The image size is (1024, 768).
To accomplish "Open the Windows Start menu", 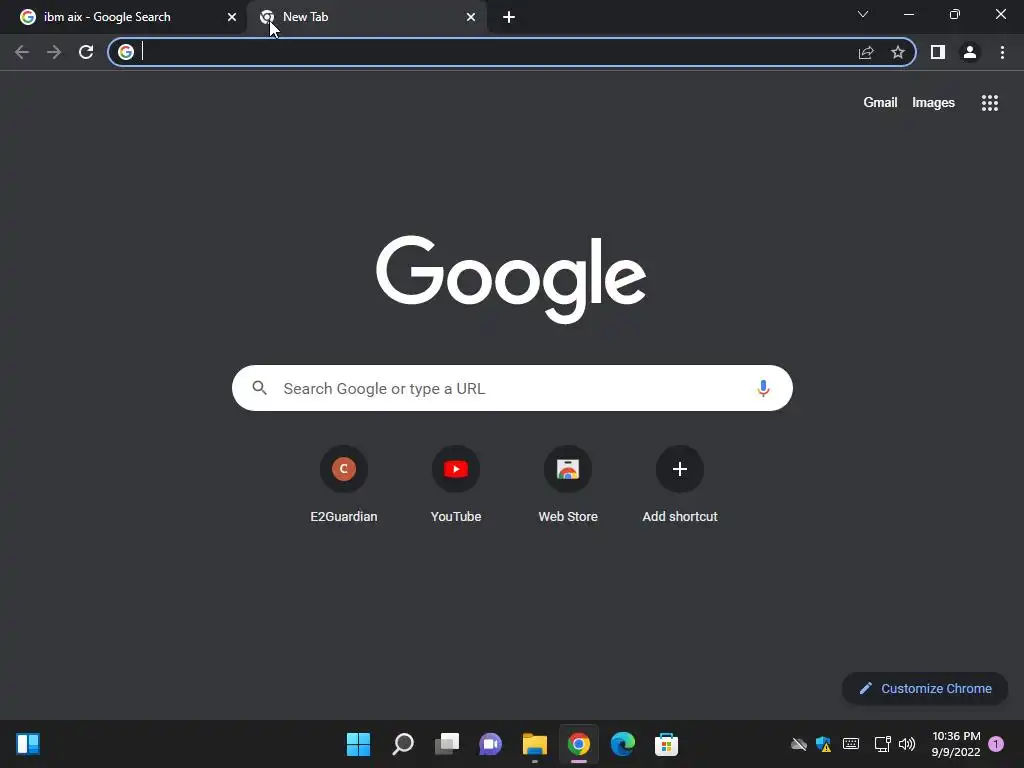I will tap(358, 744).
